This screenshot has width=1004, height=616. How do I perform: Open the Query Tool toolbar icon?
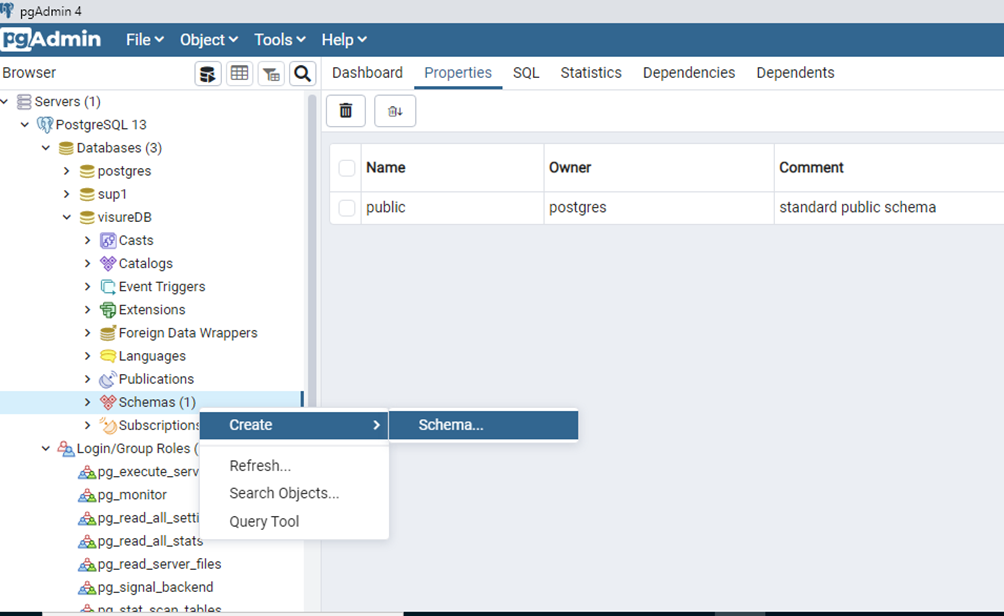click(208, 74)
